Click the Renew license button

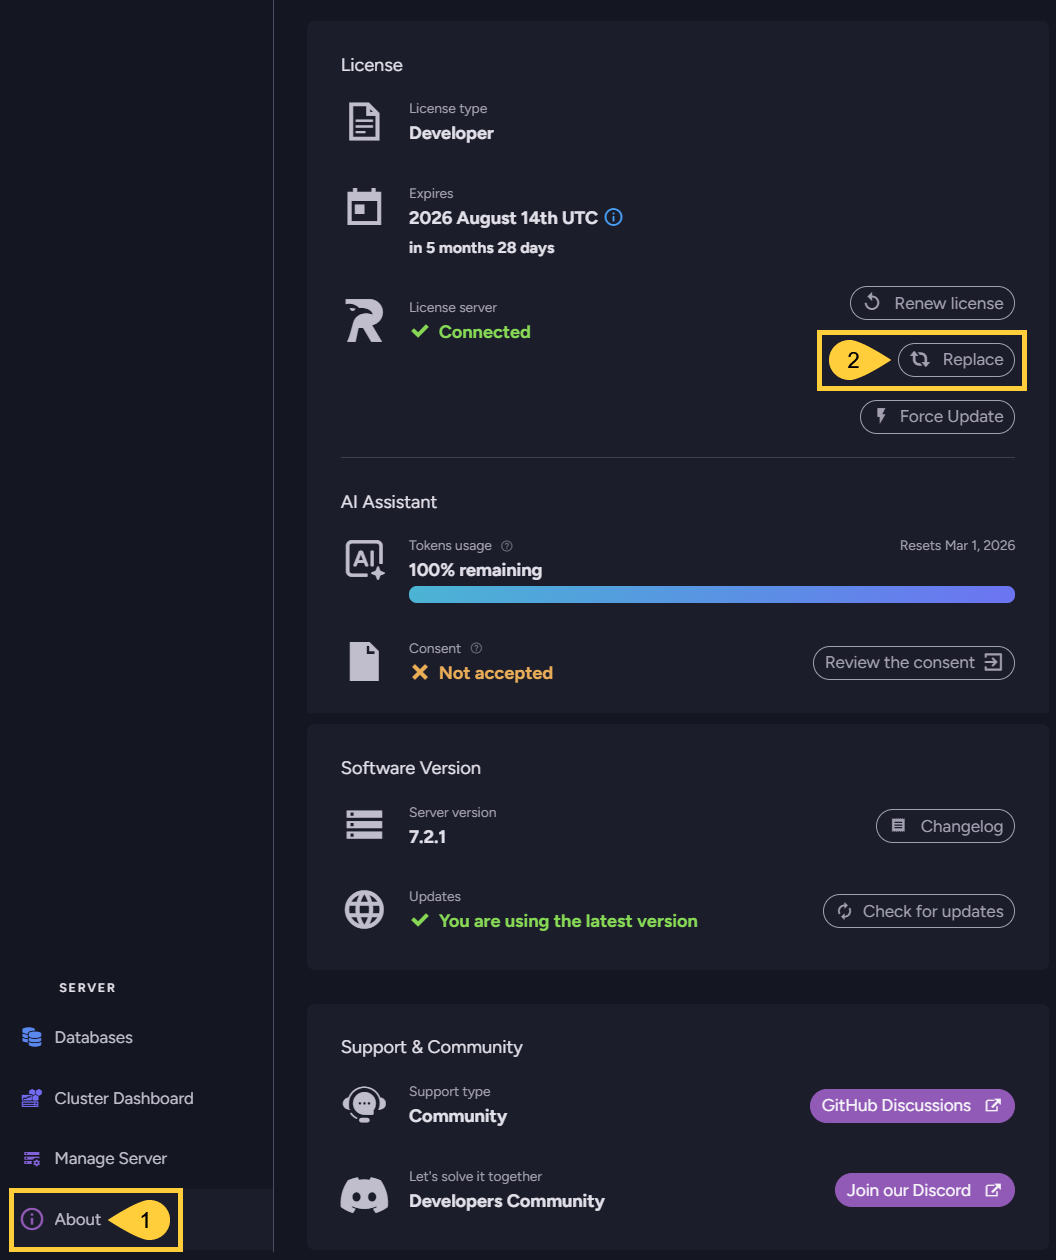click(932, 303)
